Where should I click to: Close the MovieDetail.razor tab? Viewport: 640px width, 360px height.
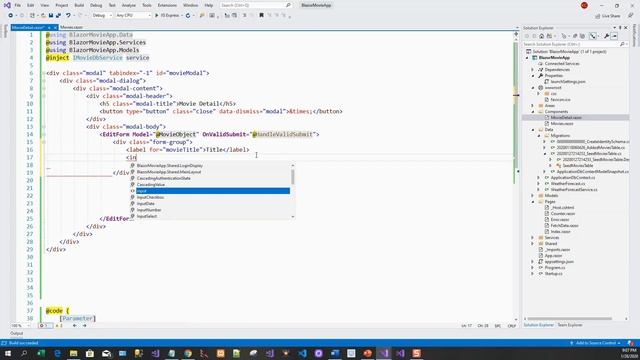56,27
